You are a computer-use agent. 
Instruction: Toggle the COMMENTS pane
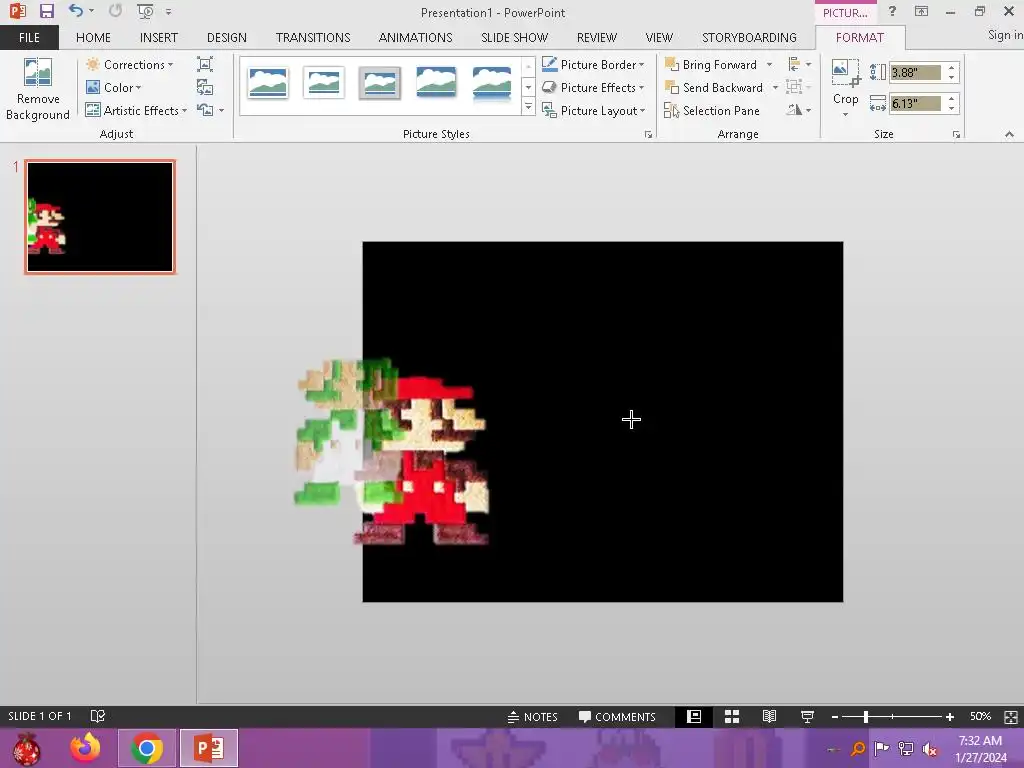[x=617, y=716]
